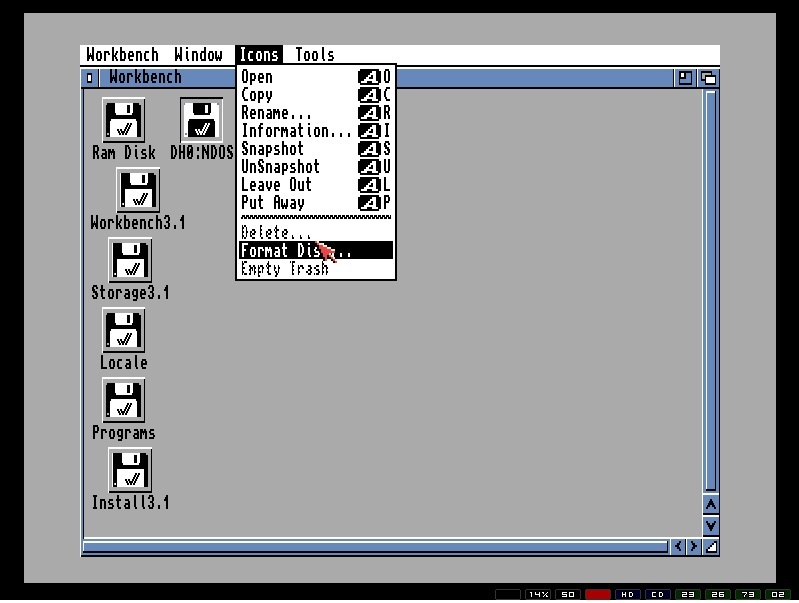Image resolution: width=799 pixels, height=603 pixels.
Task: Select the Ram Disk icon
Action: coord(123,120)
